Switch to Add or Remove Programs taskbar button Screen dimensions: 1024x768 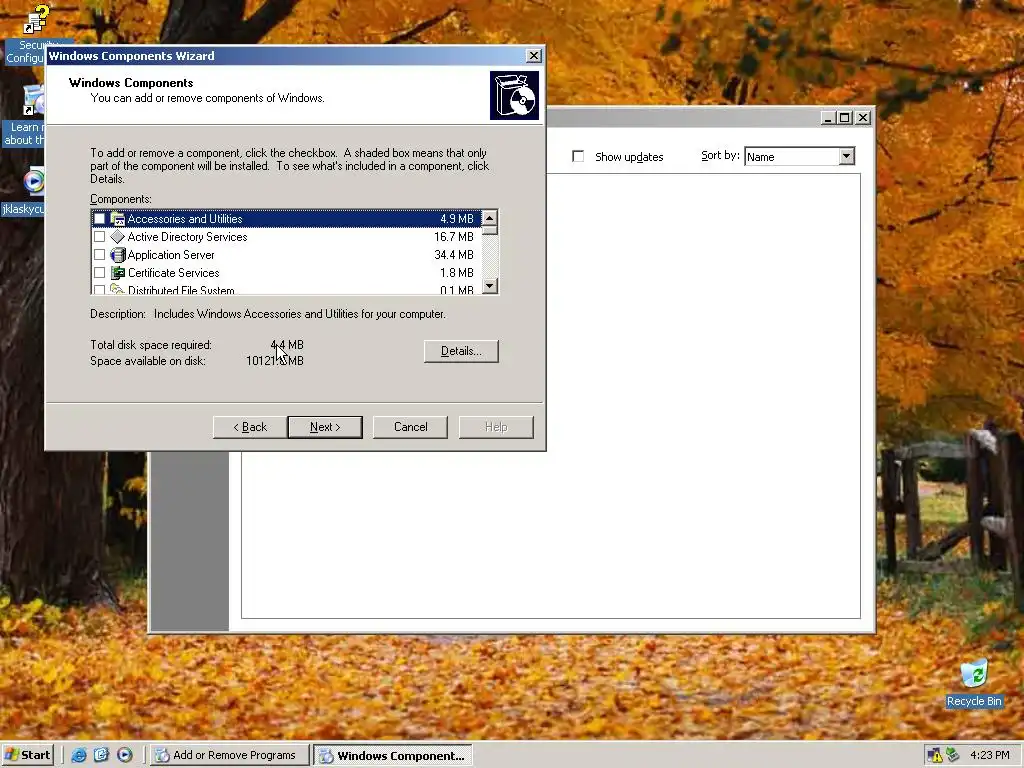[230, 755]
